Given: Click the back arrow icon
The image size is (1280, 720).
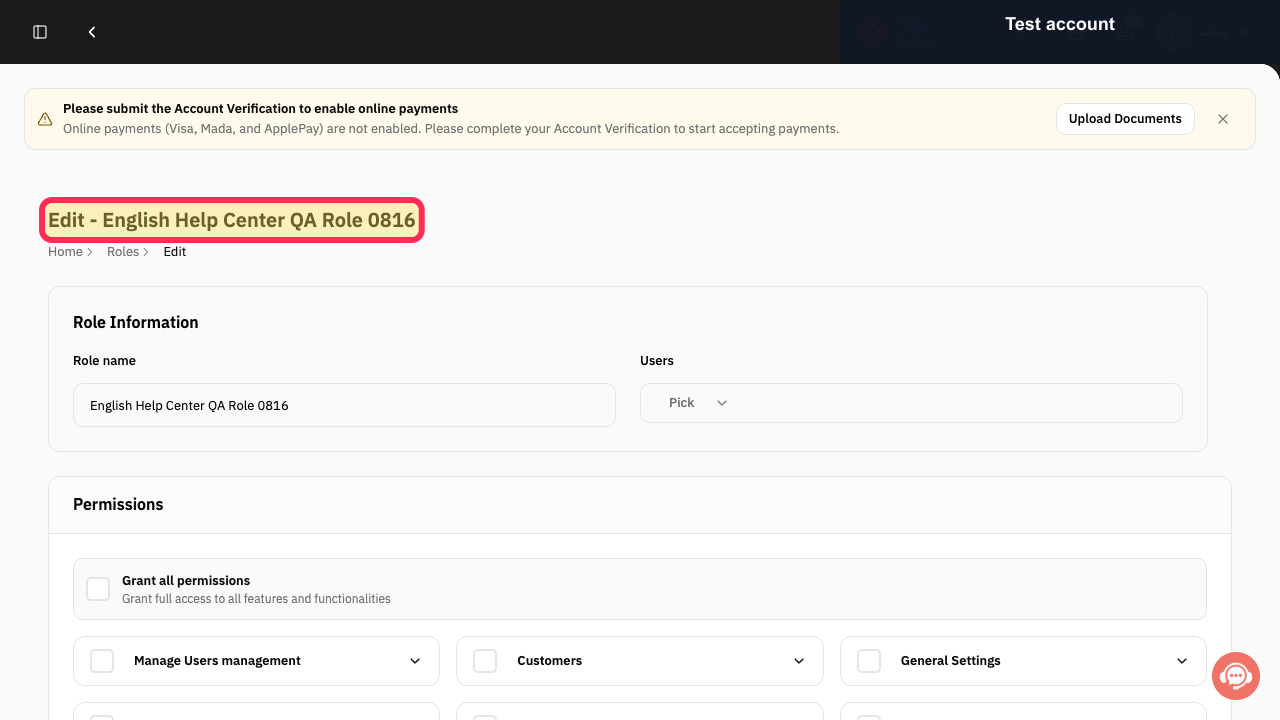Looking at the screenshot, I should (x=92, y=32).
